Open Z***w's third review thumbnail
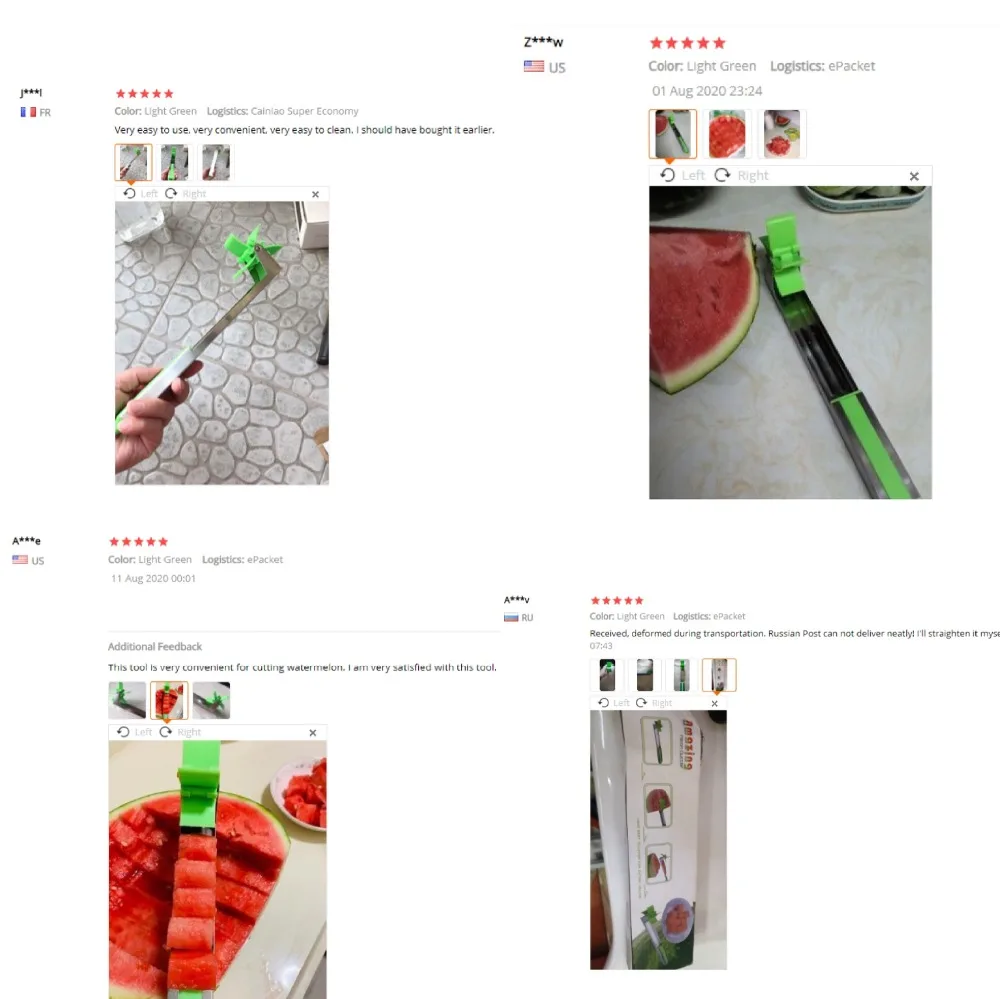The height and width of the screenshot is (999, 1000). pyautogui.click(x=782, y=134)
